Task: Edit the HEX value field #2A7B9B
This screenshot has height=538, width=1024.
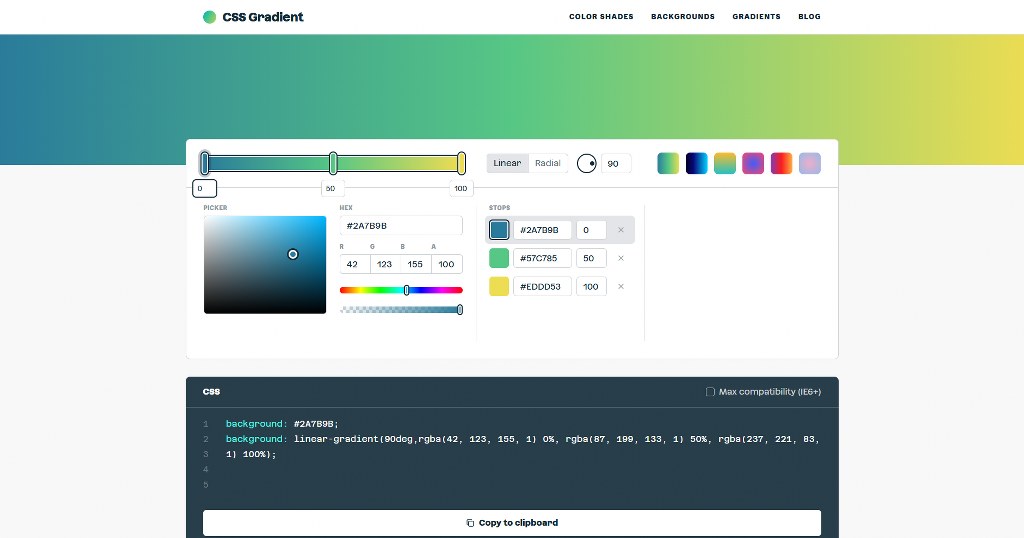Action: 401,226
